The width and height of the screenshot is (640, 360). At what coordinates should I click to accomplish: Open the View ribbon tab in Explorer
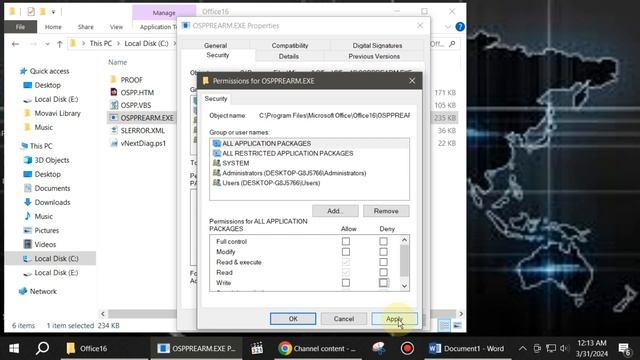point(116,27)
